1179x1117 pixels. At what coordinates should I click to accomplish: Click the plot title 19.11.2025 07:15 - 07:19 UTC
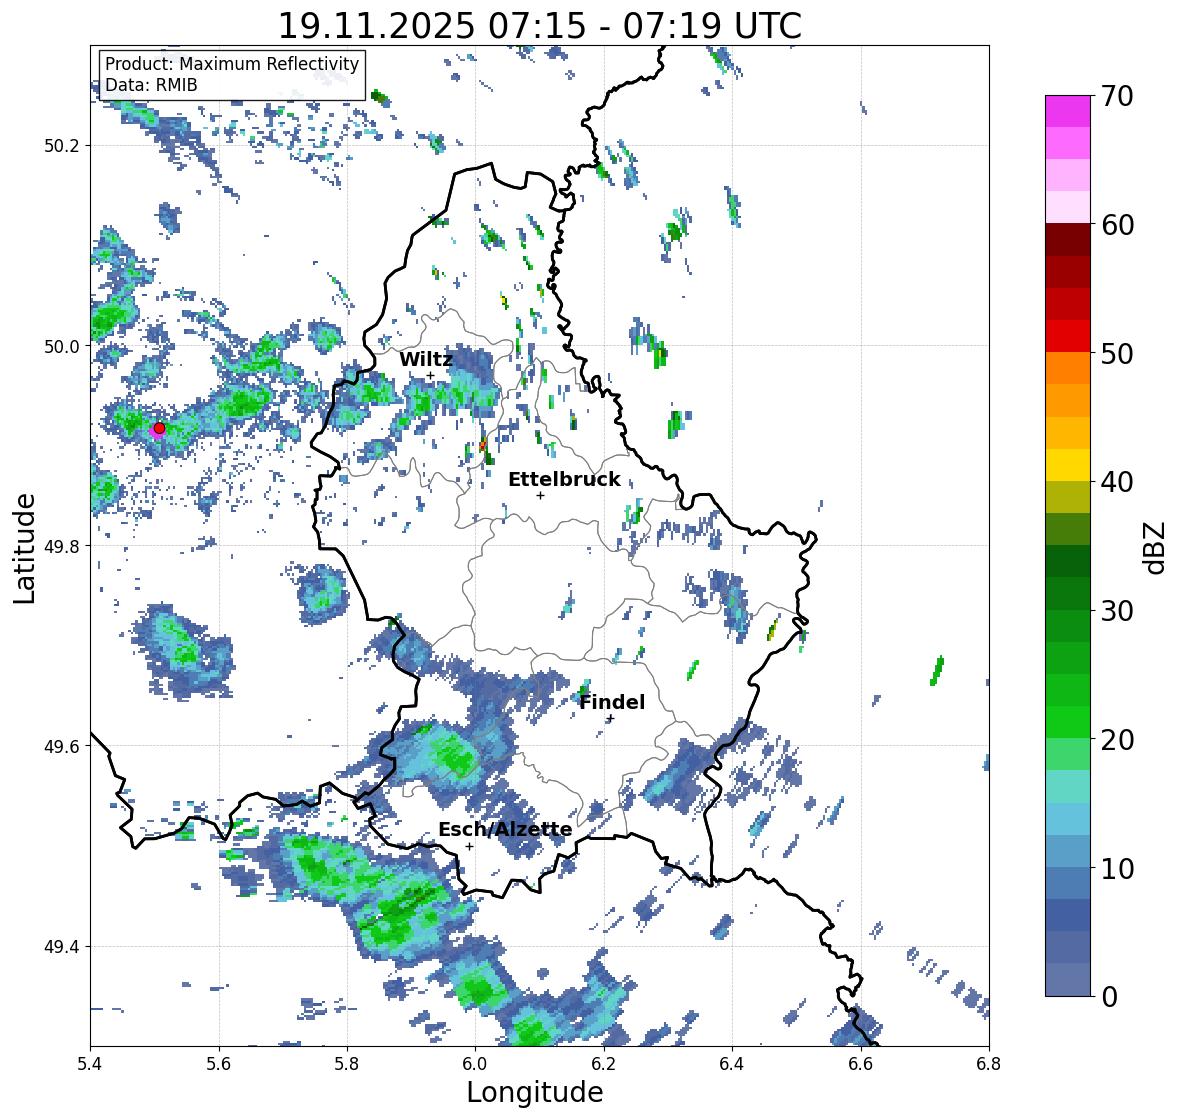tap(540, 26)
